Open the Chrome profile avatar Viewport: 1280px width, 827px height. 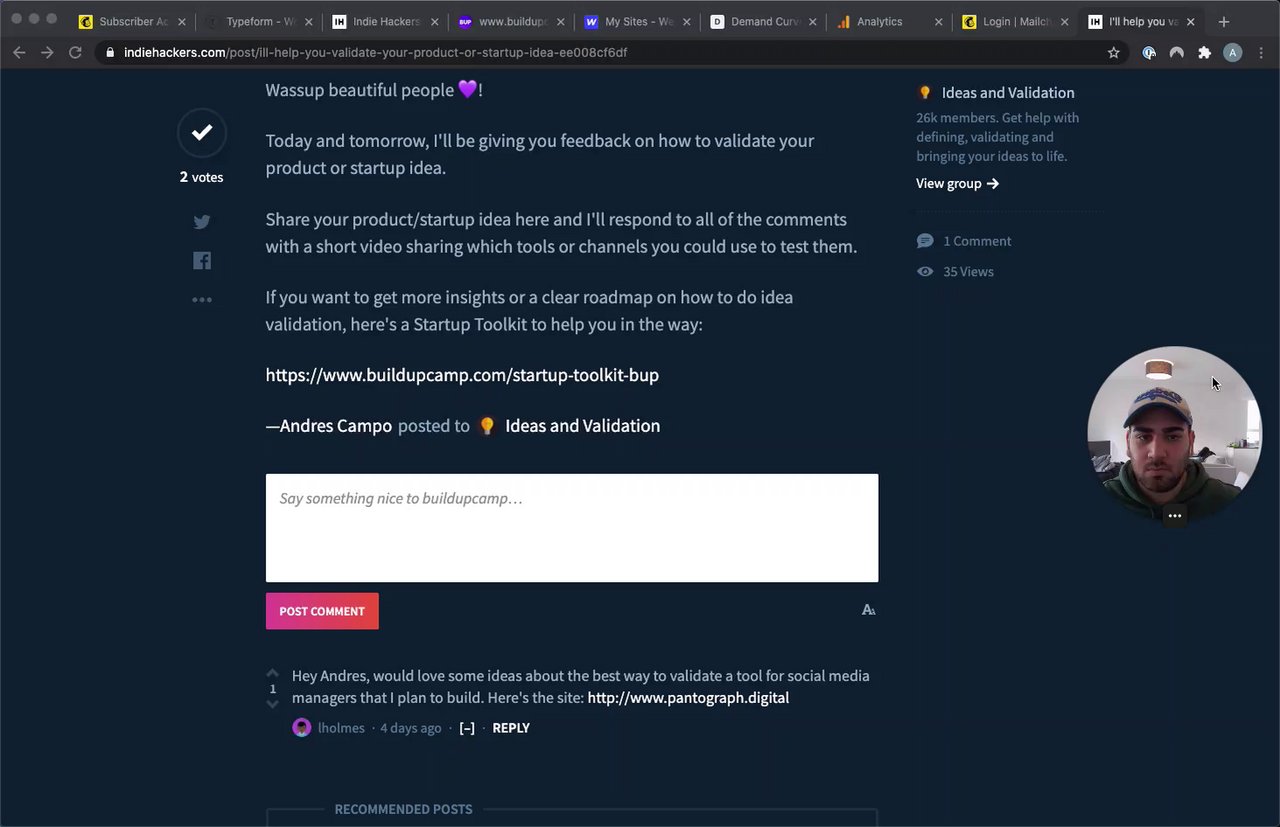(x=1233, y=53)
